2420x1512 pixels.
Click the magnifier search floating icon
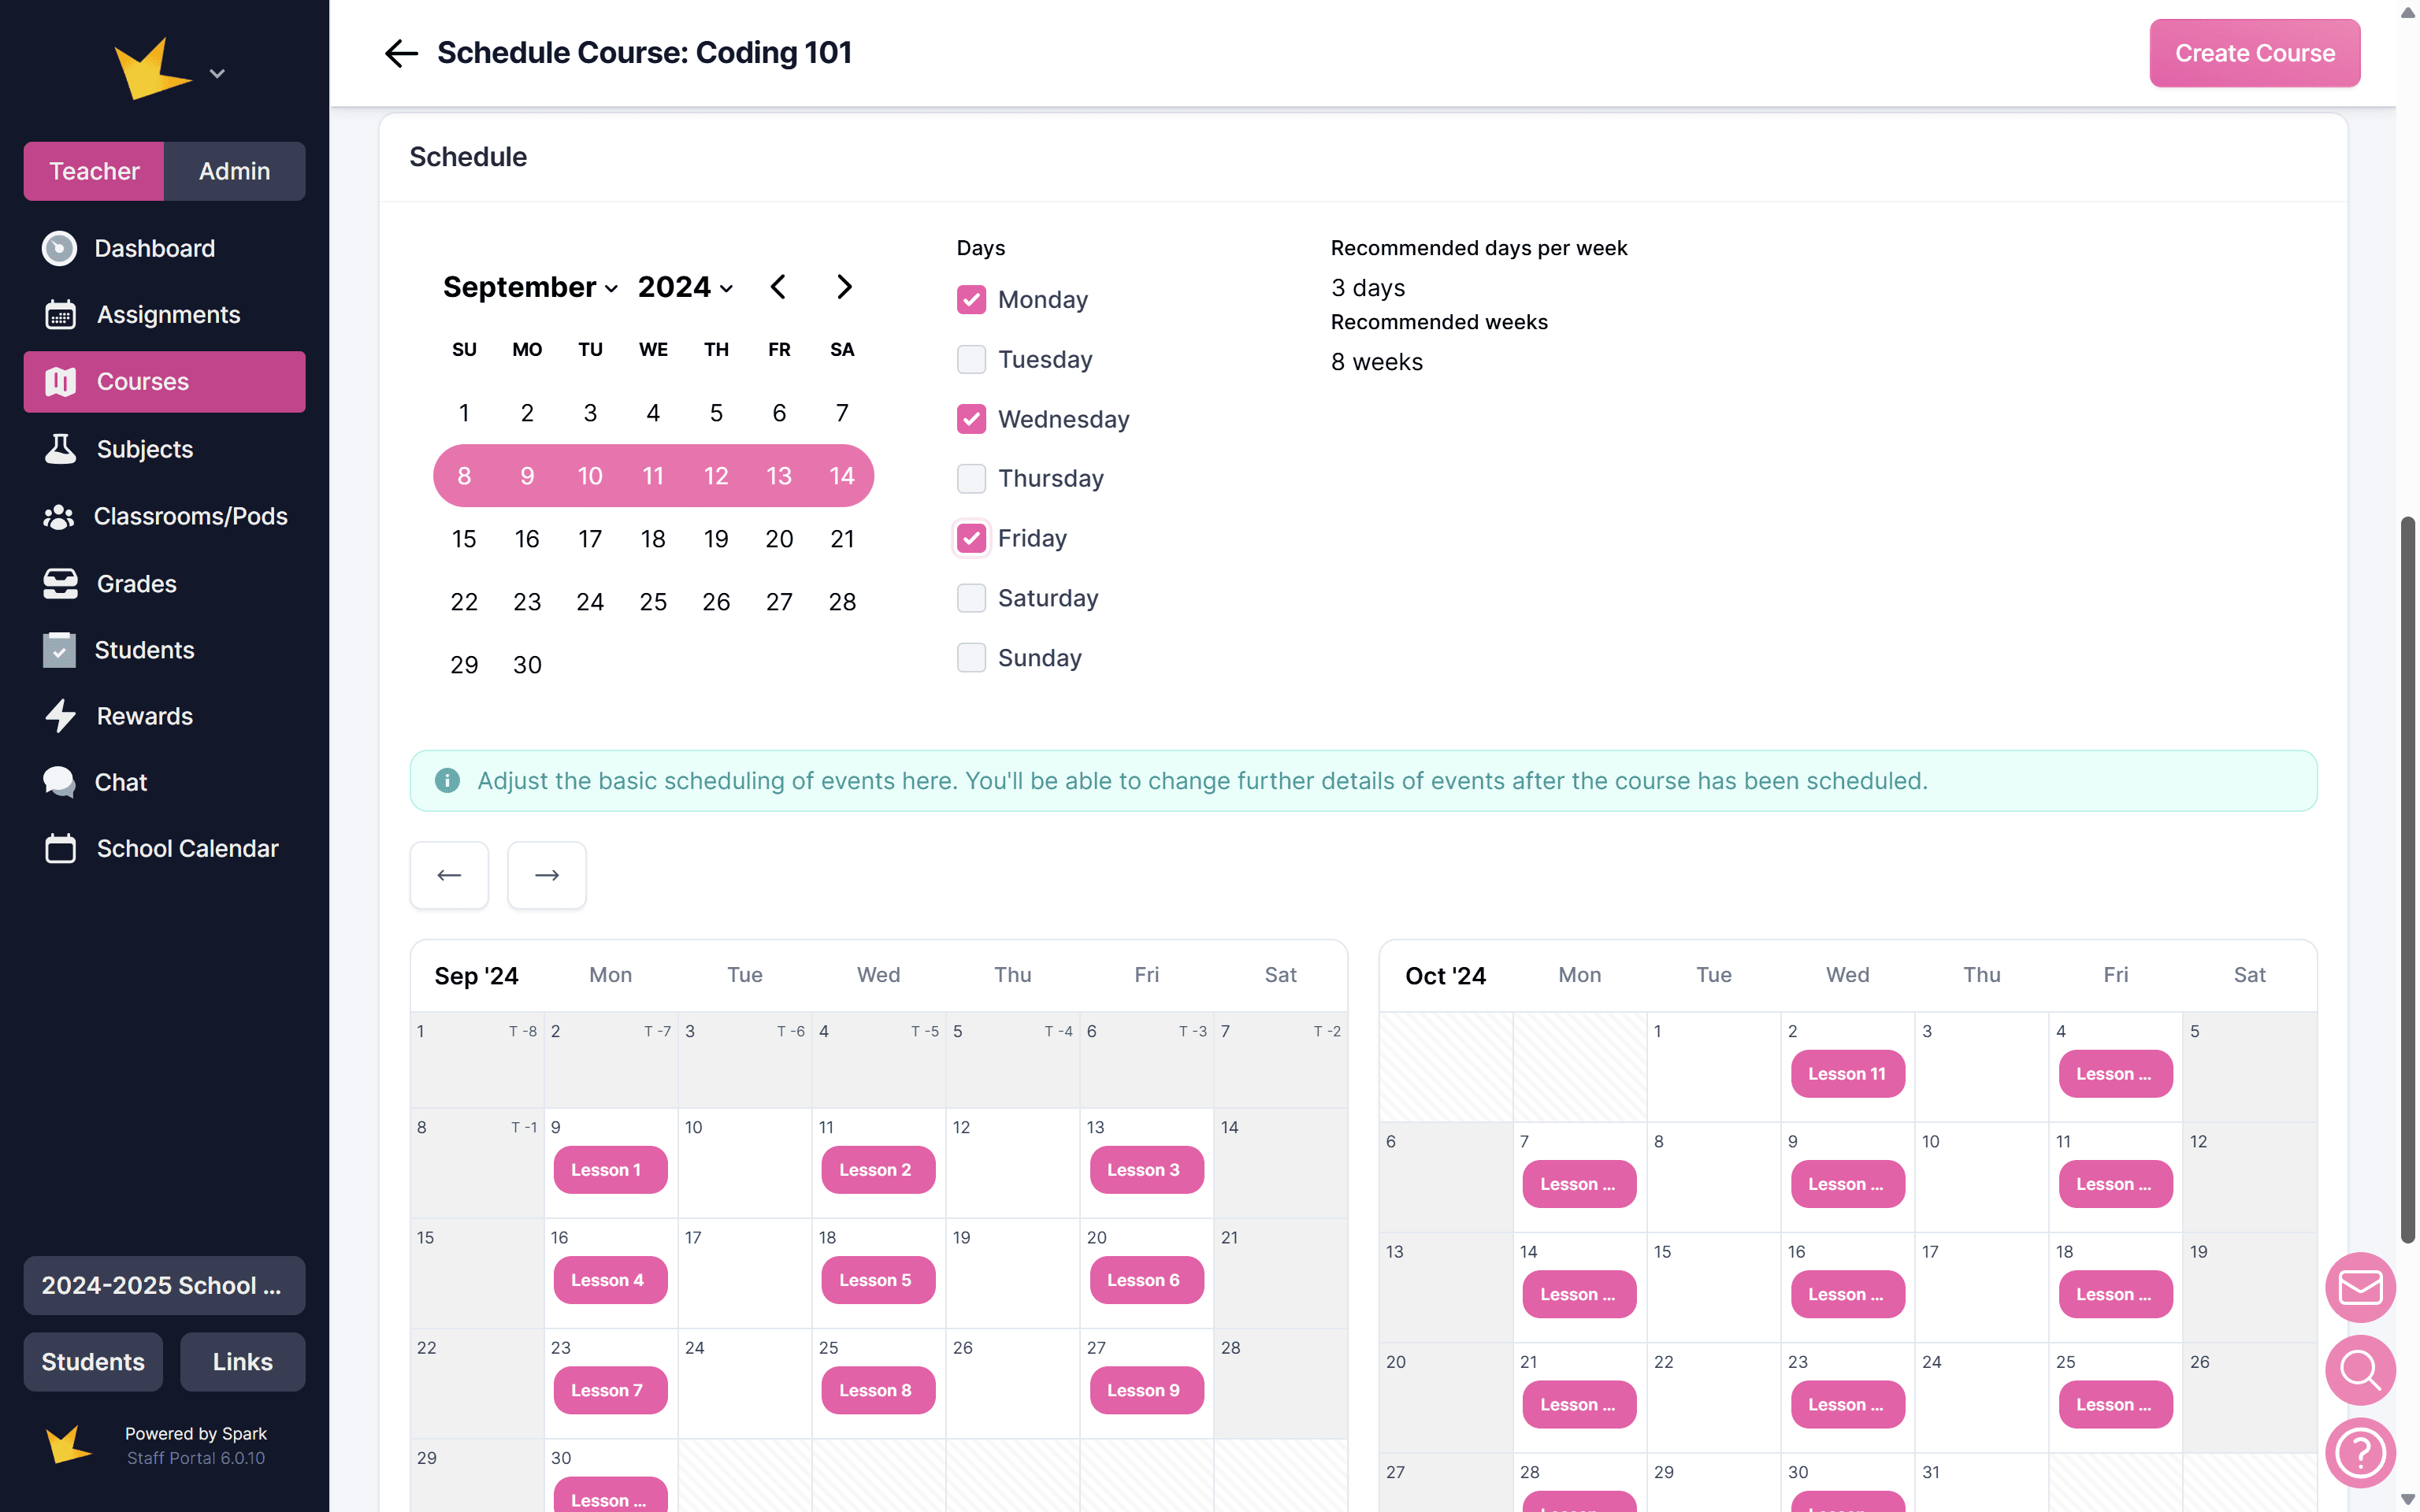click(x=2360, y=1370)
